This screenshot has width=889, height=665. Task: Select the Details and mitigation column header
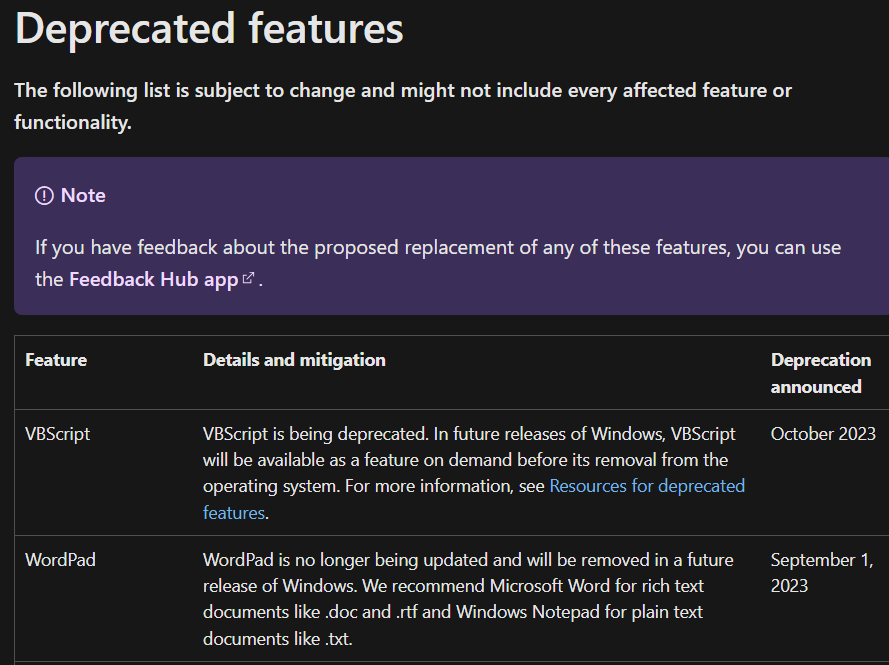[294, 360]
